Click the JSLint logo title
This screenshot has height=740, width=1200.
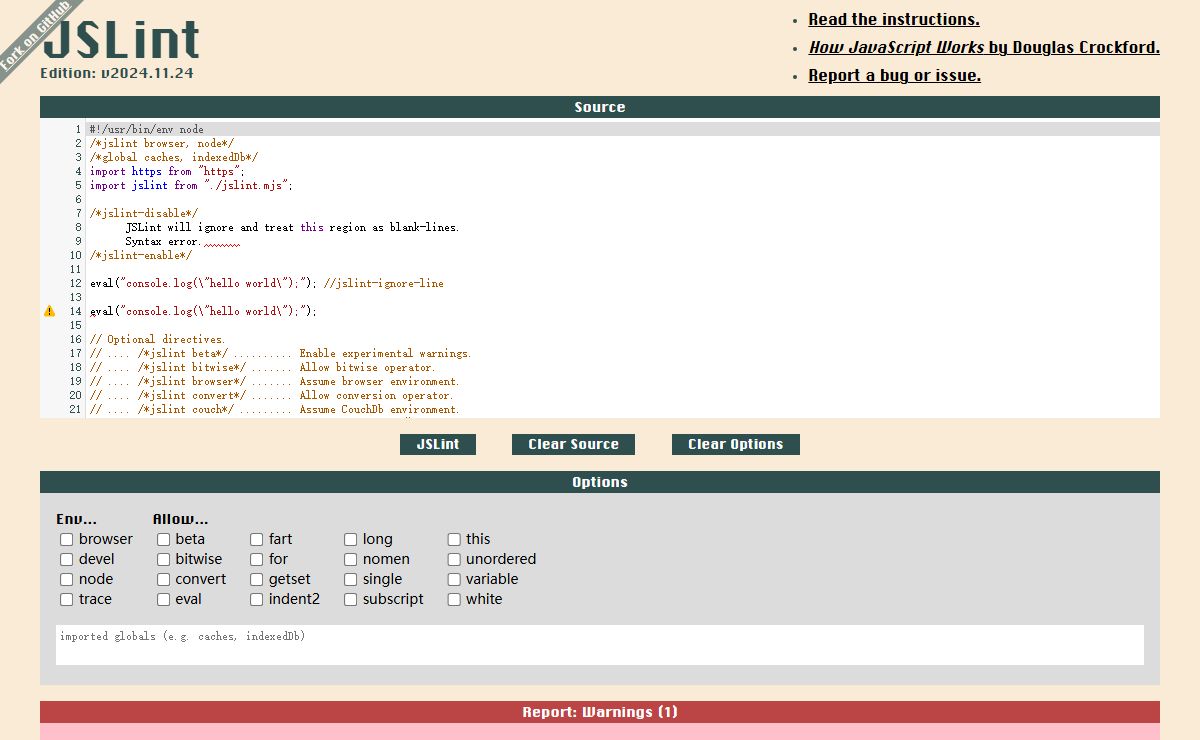click(121, 40)
